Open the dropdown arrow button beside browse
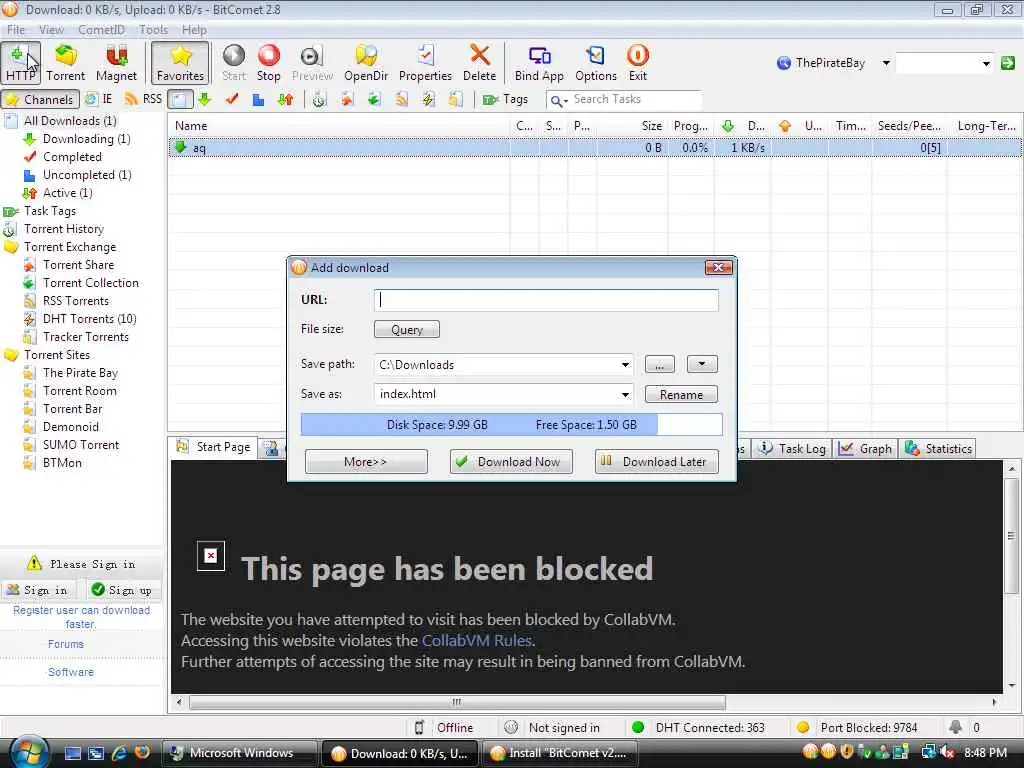 pyautogui.click(x=702, y=364)
